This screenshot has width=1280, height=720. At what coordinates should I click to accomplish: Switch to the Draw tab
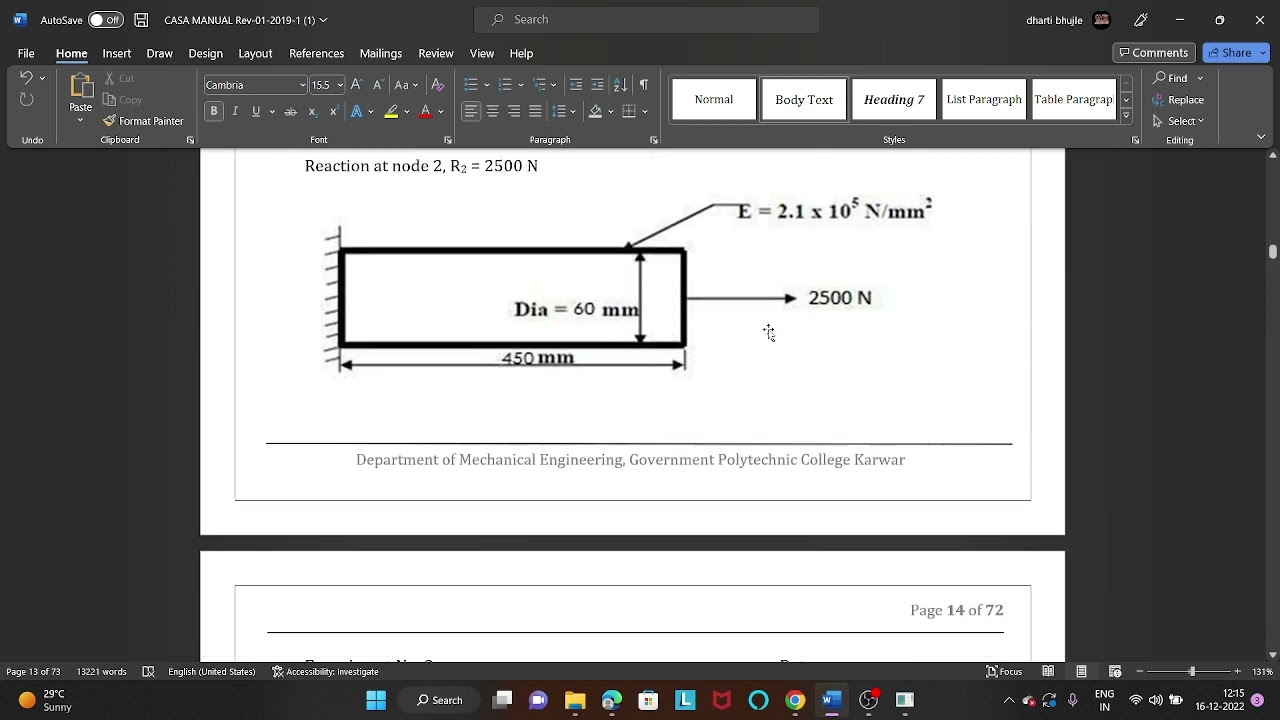click(159, 53)
